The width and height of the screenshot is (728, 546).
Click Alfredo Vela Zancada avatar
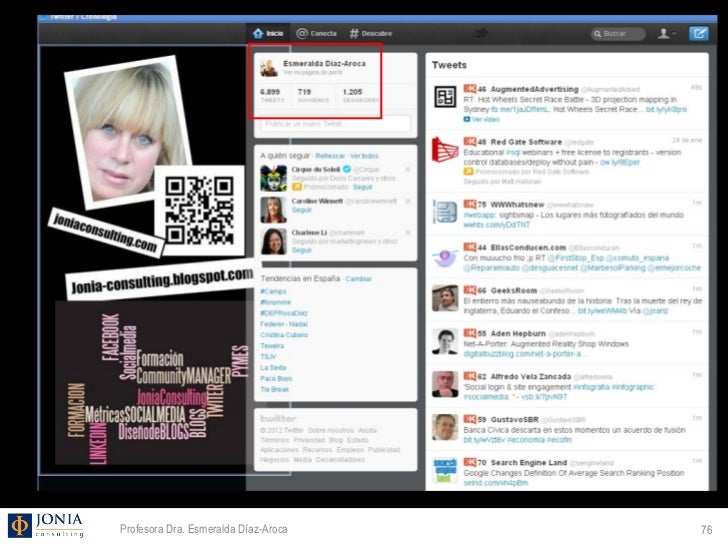(x=445, y=384)
